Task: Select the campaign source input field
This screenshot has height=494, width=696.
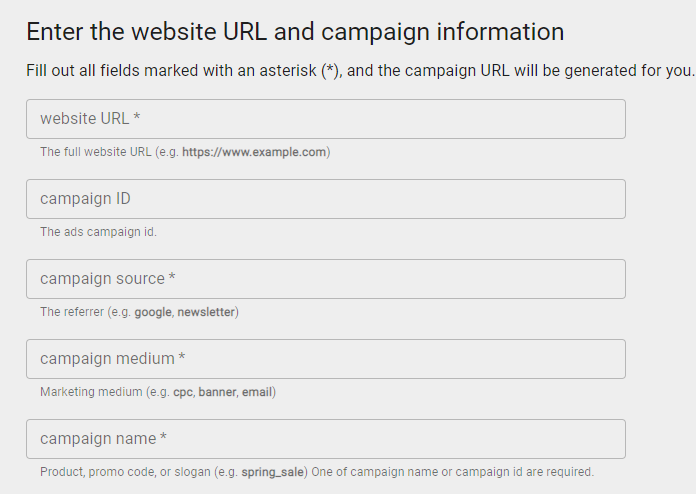Action: point(325,279)
